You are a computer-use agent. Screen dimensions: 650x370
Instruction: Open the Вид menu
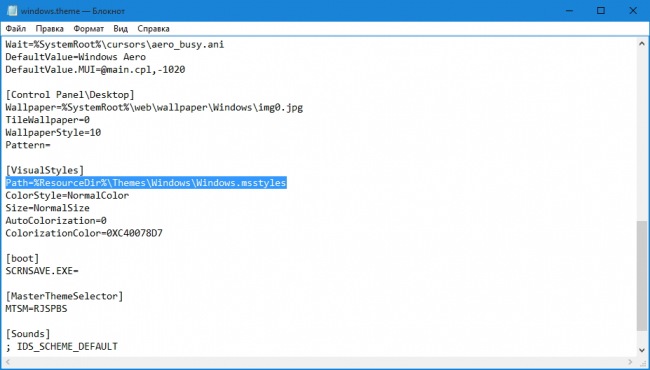(120, 29)
